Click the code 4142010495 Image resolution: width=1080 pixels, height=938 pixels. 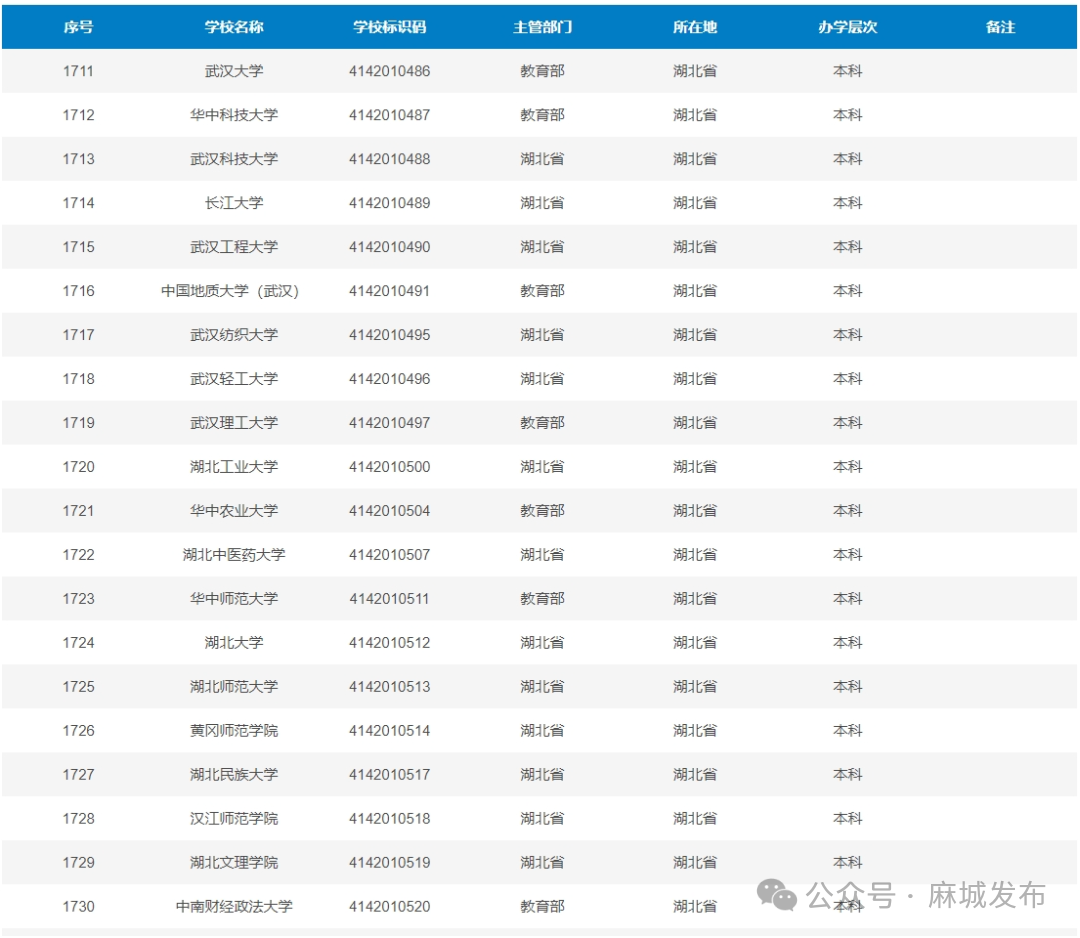(390, 335)
